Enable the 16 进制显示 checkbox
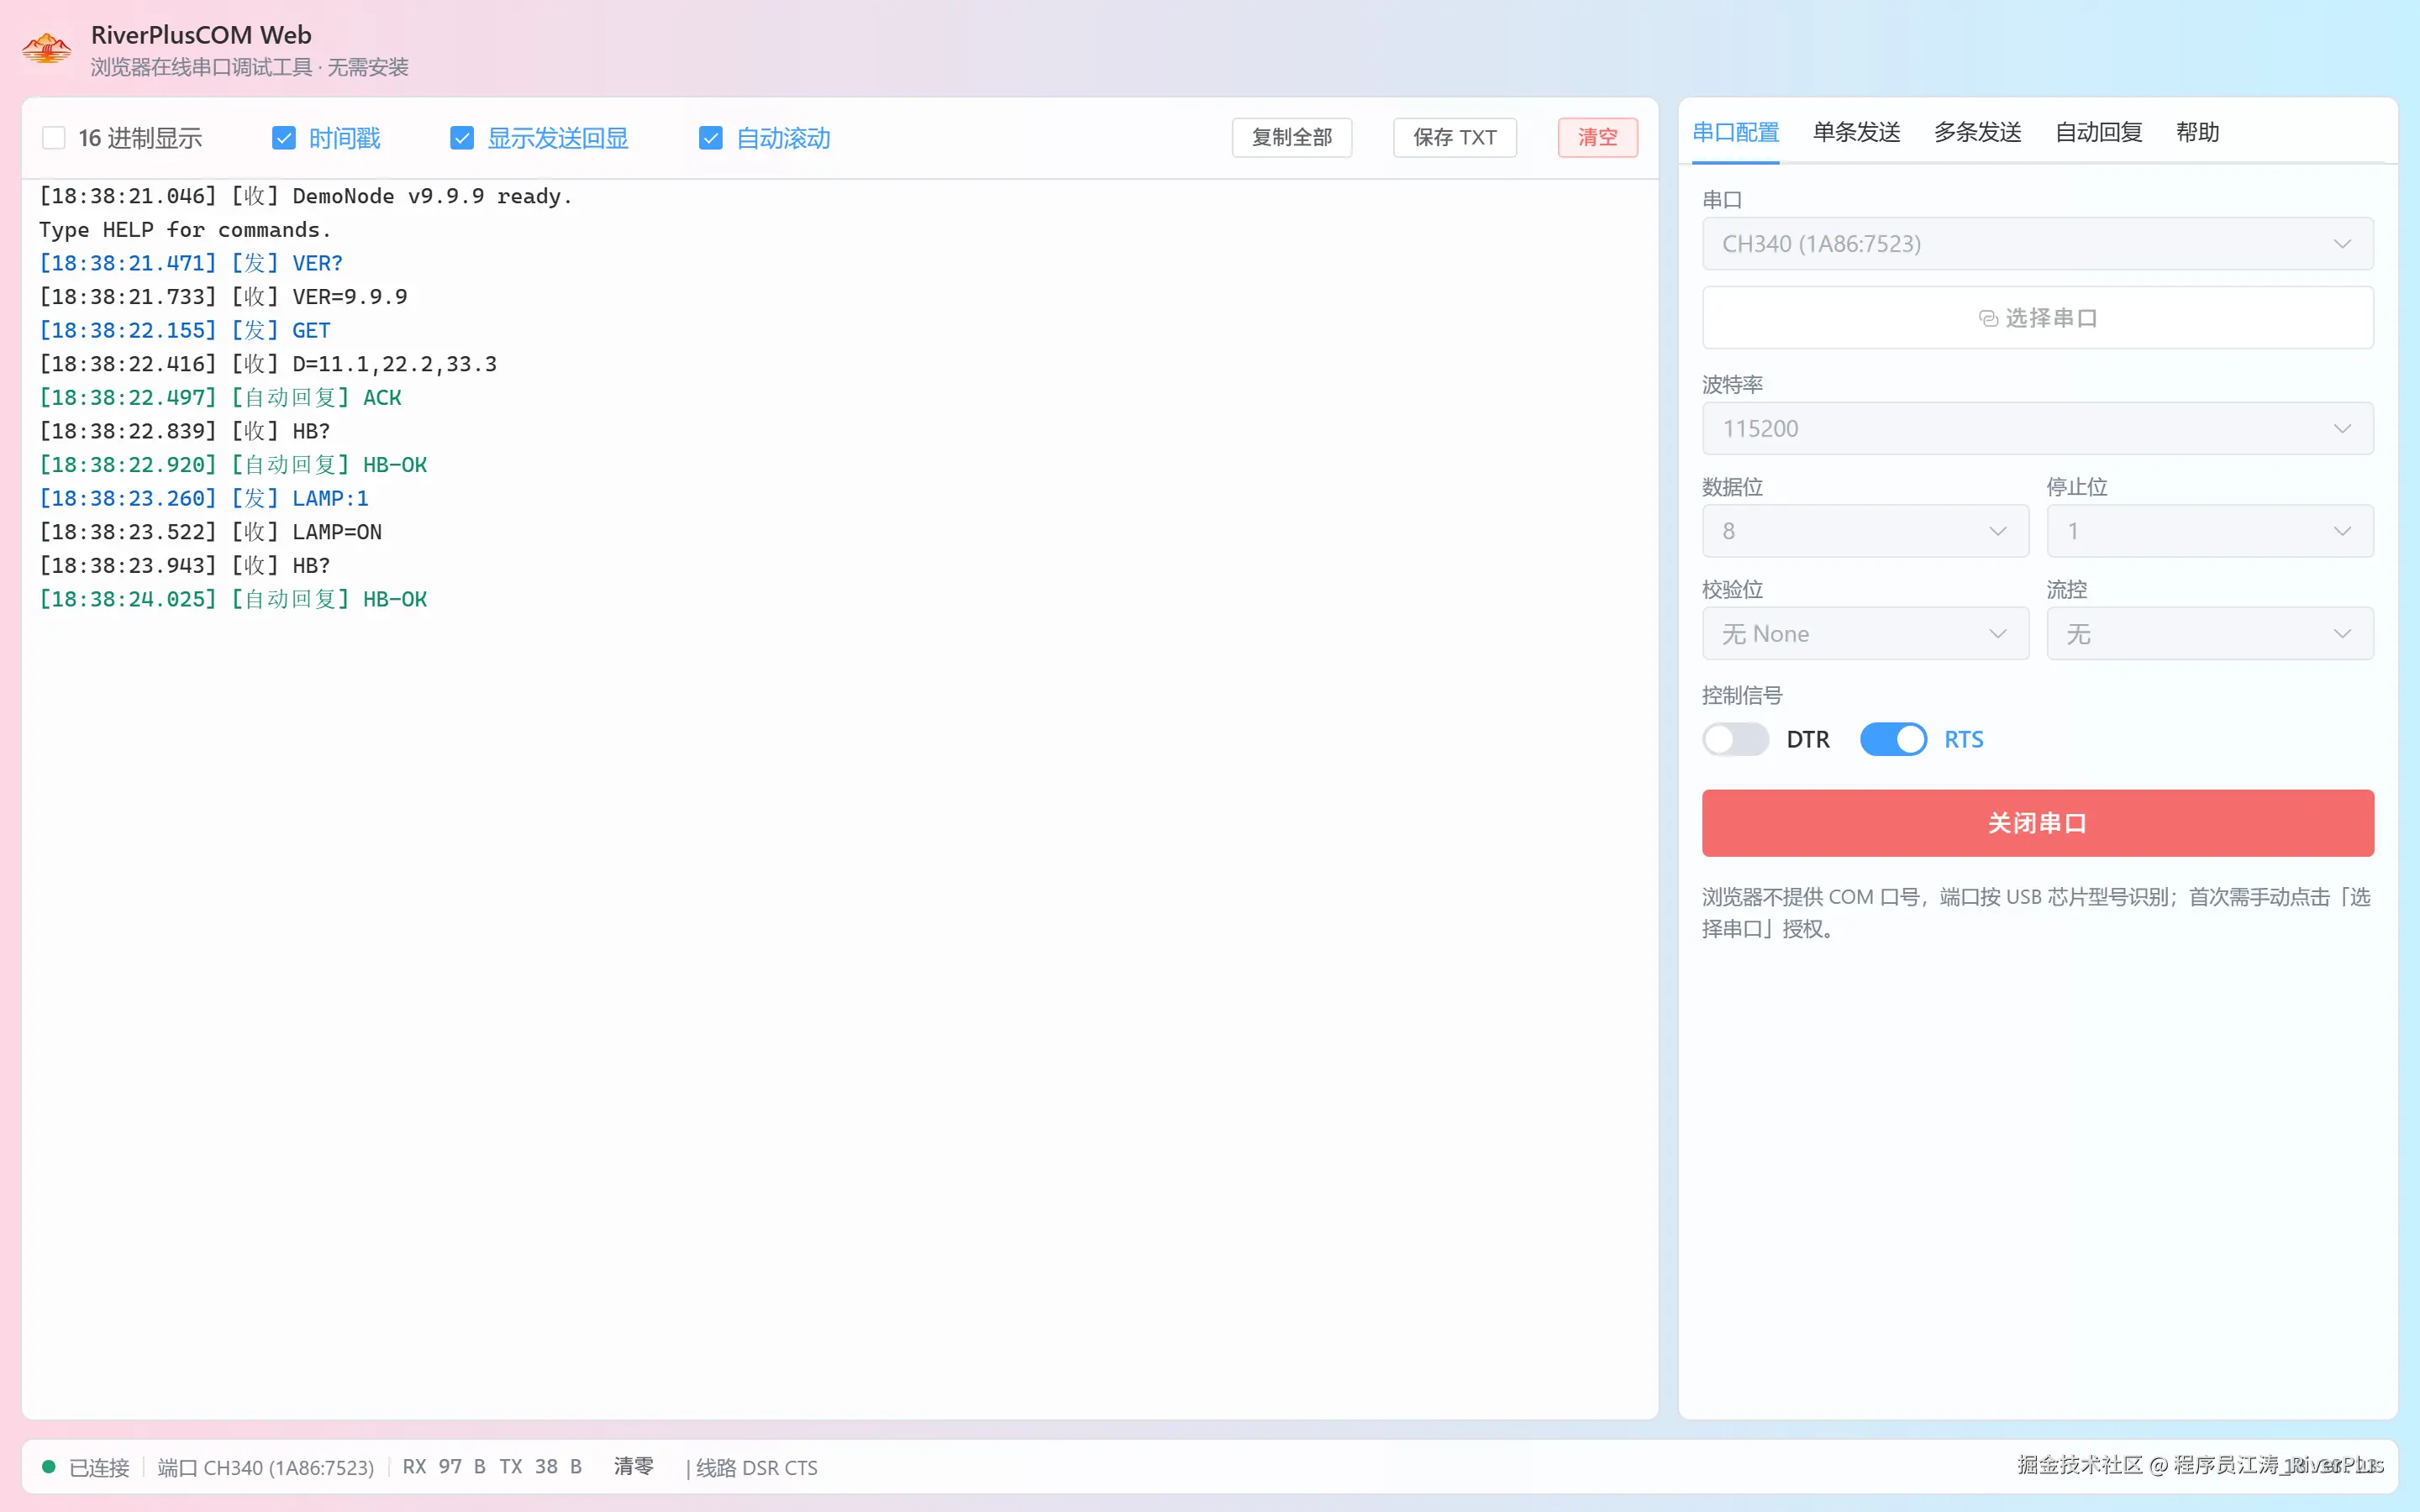Screen dimensions: 2420x1512 click(x=54, y=138)
